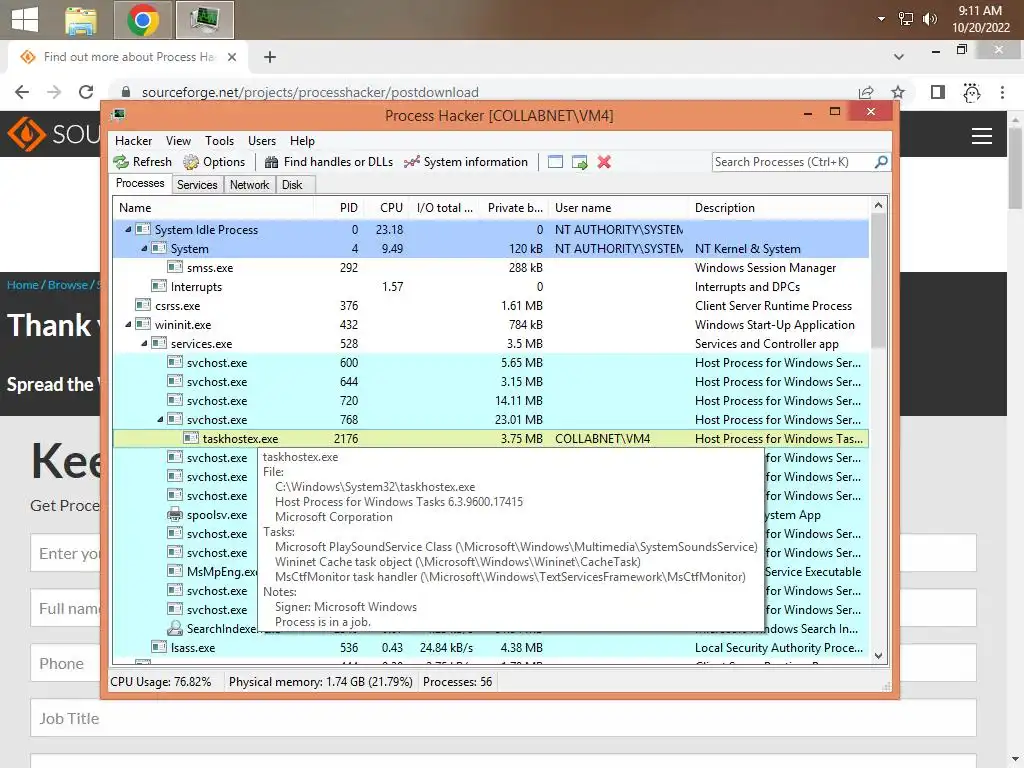The width and height of the screenshot is (1024, 768).
Task: Click the lsass.exe process icon
Action: [x=159, y=647]
